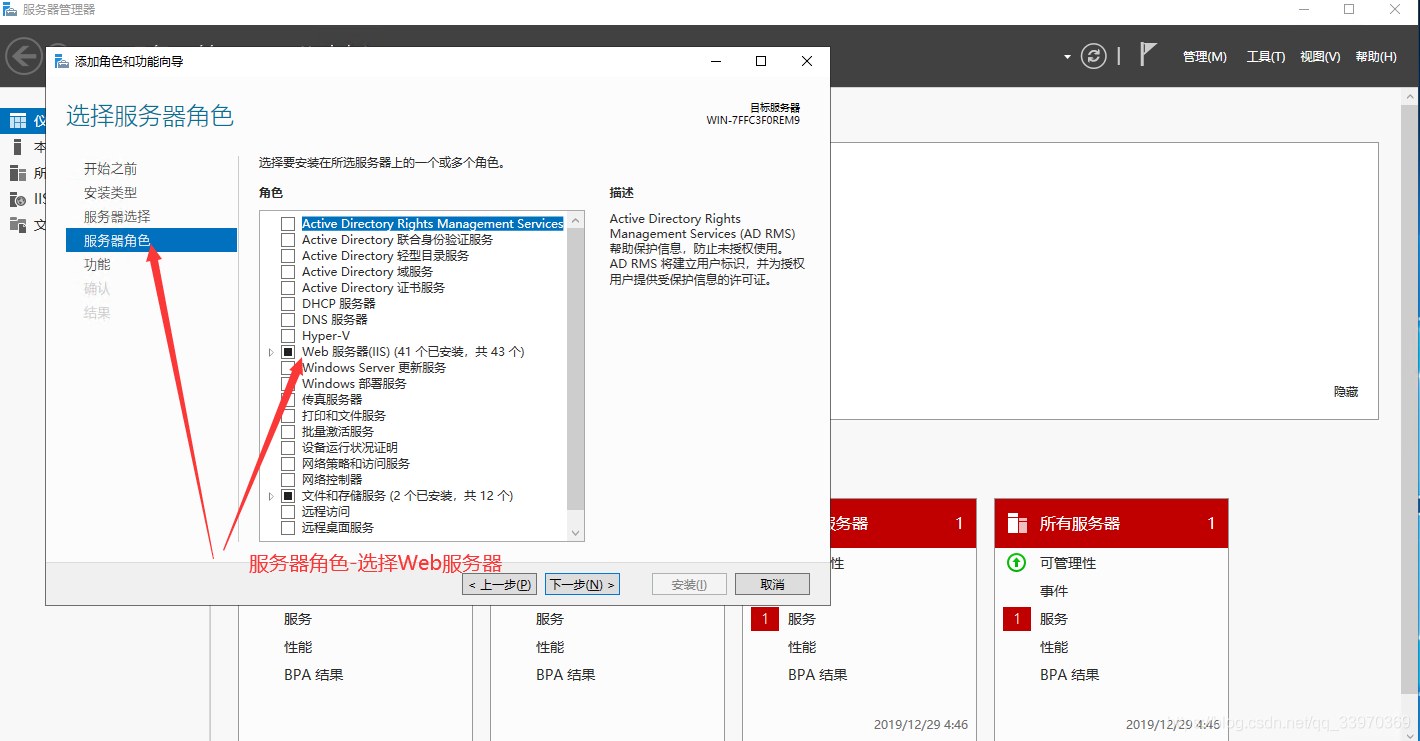Viewport: 1420px width, 741px height.
Task: Click the refresh icon in Server Manager header
Action: [1094, 56]
